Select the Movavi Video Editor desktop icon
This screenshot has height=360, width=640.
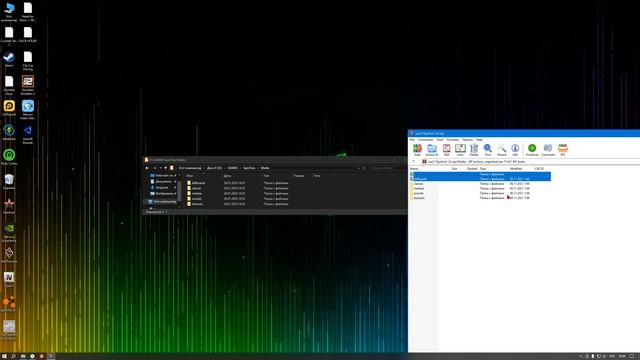point(28,109)
